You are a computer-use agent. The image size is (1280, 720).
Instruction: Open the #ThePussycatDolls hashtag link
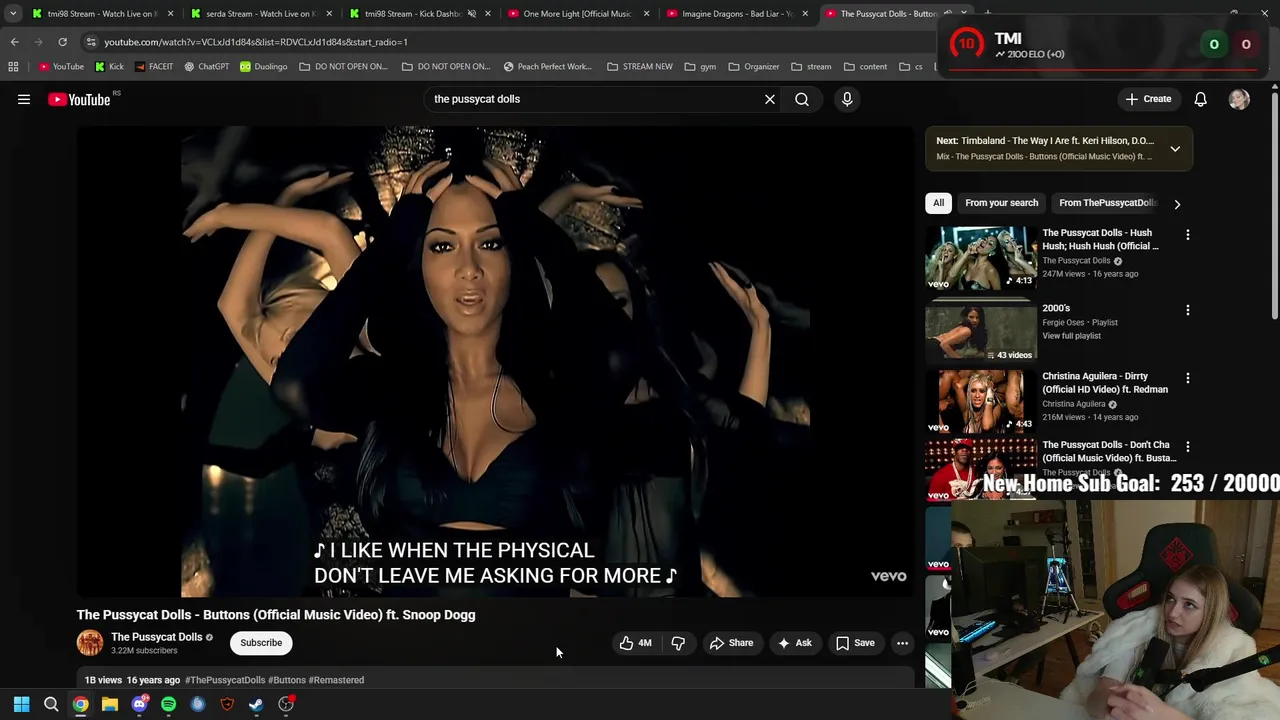click(225, 680)
